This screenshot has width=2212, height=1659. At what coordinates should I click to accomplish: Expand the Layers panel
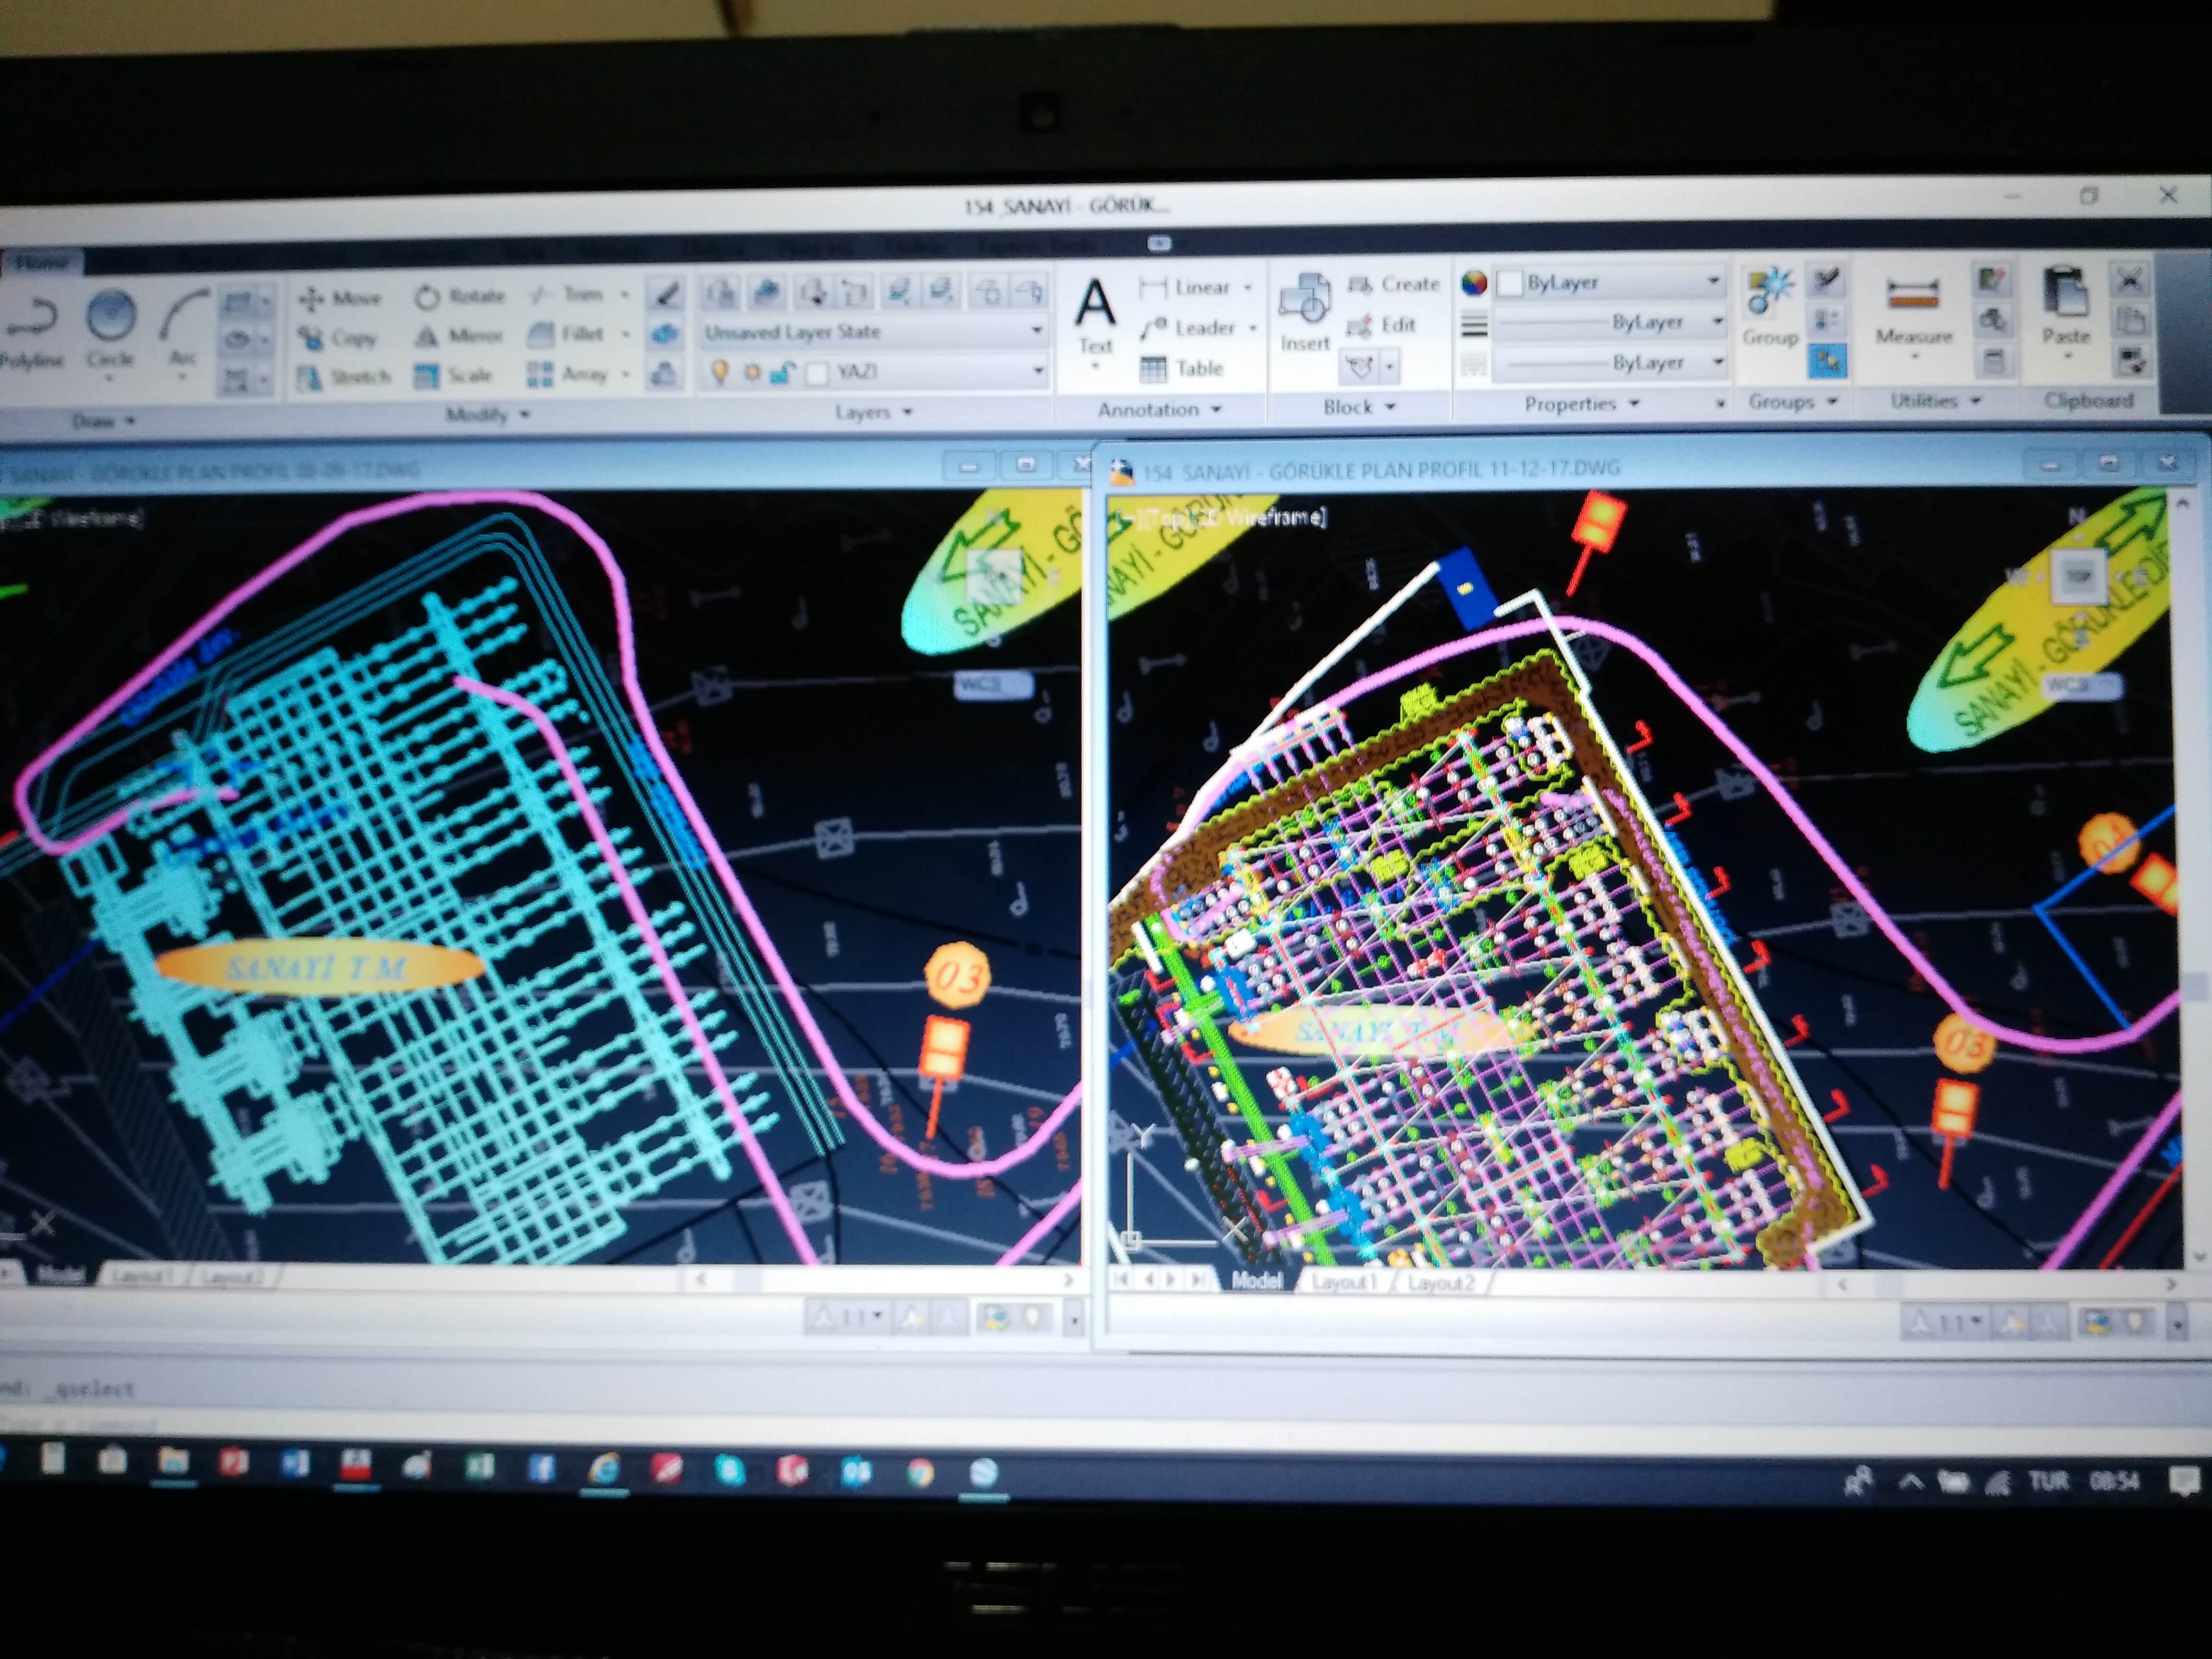[874, 411]
